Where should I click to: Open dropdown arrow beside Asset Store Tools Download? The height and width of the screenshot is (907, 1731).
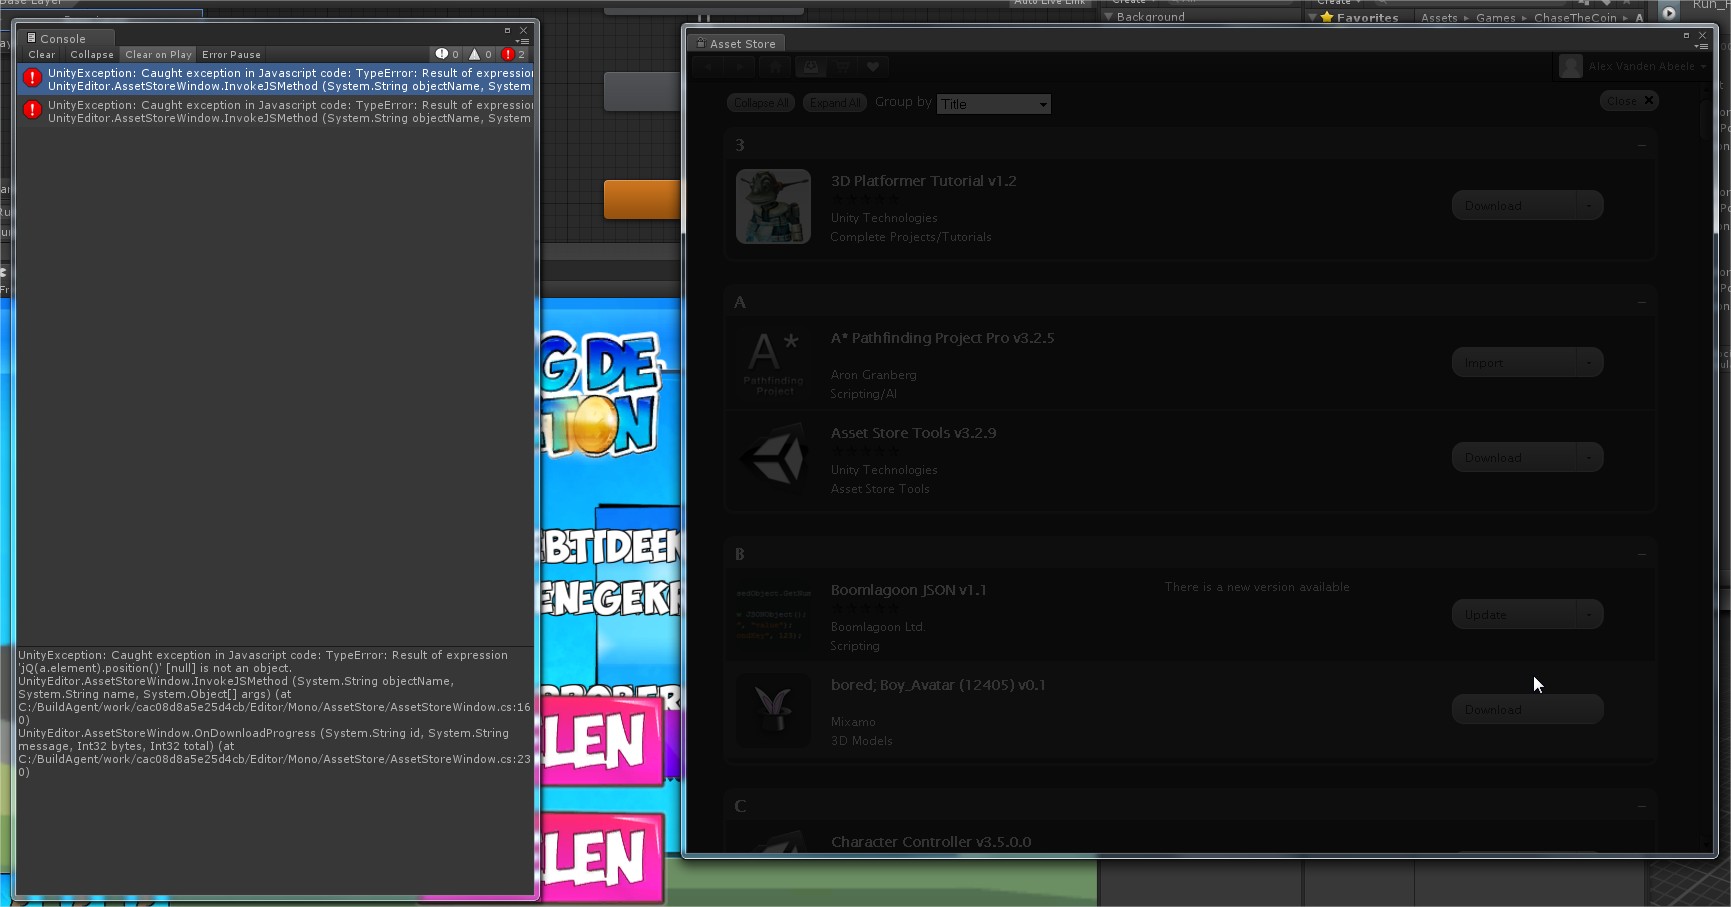[1589, 458]
